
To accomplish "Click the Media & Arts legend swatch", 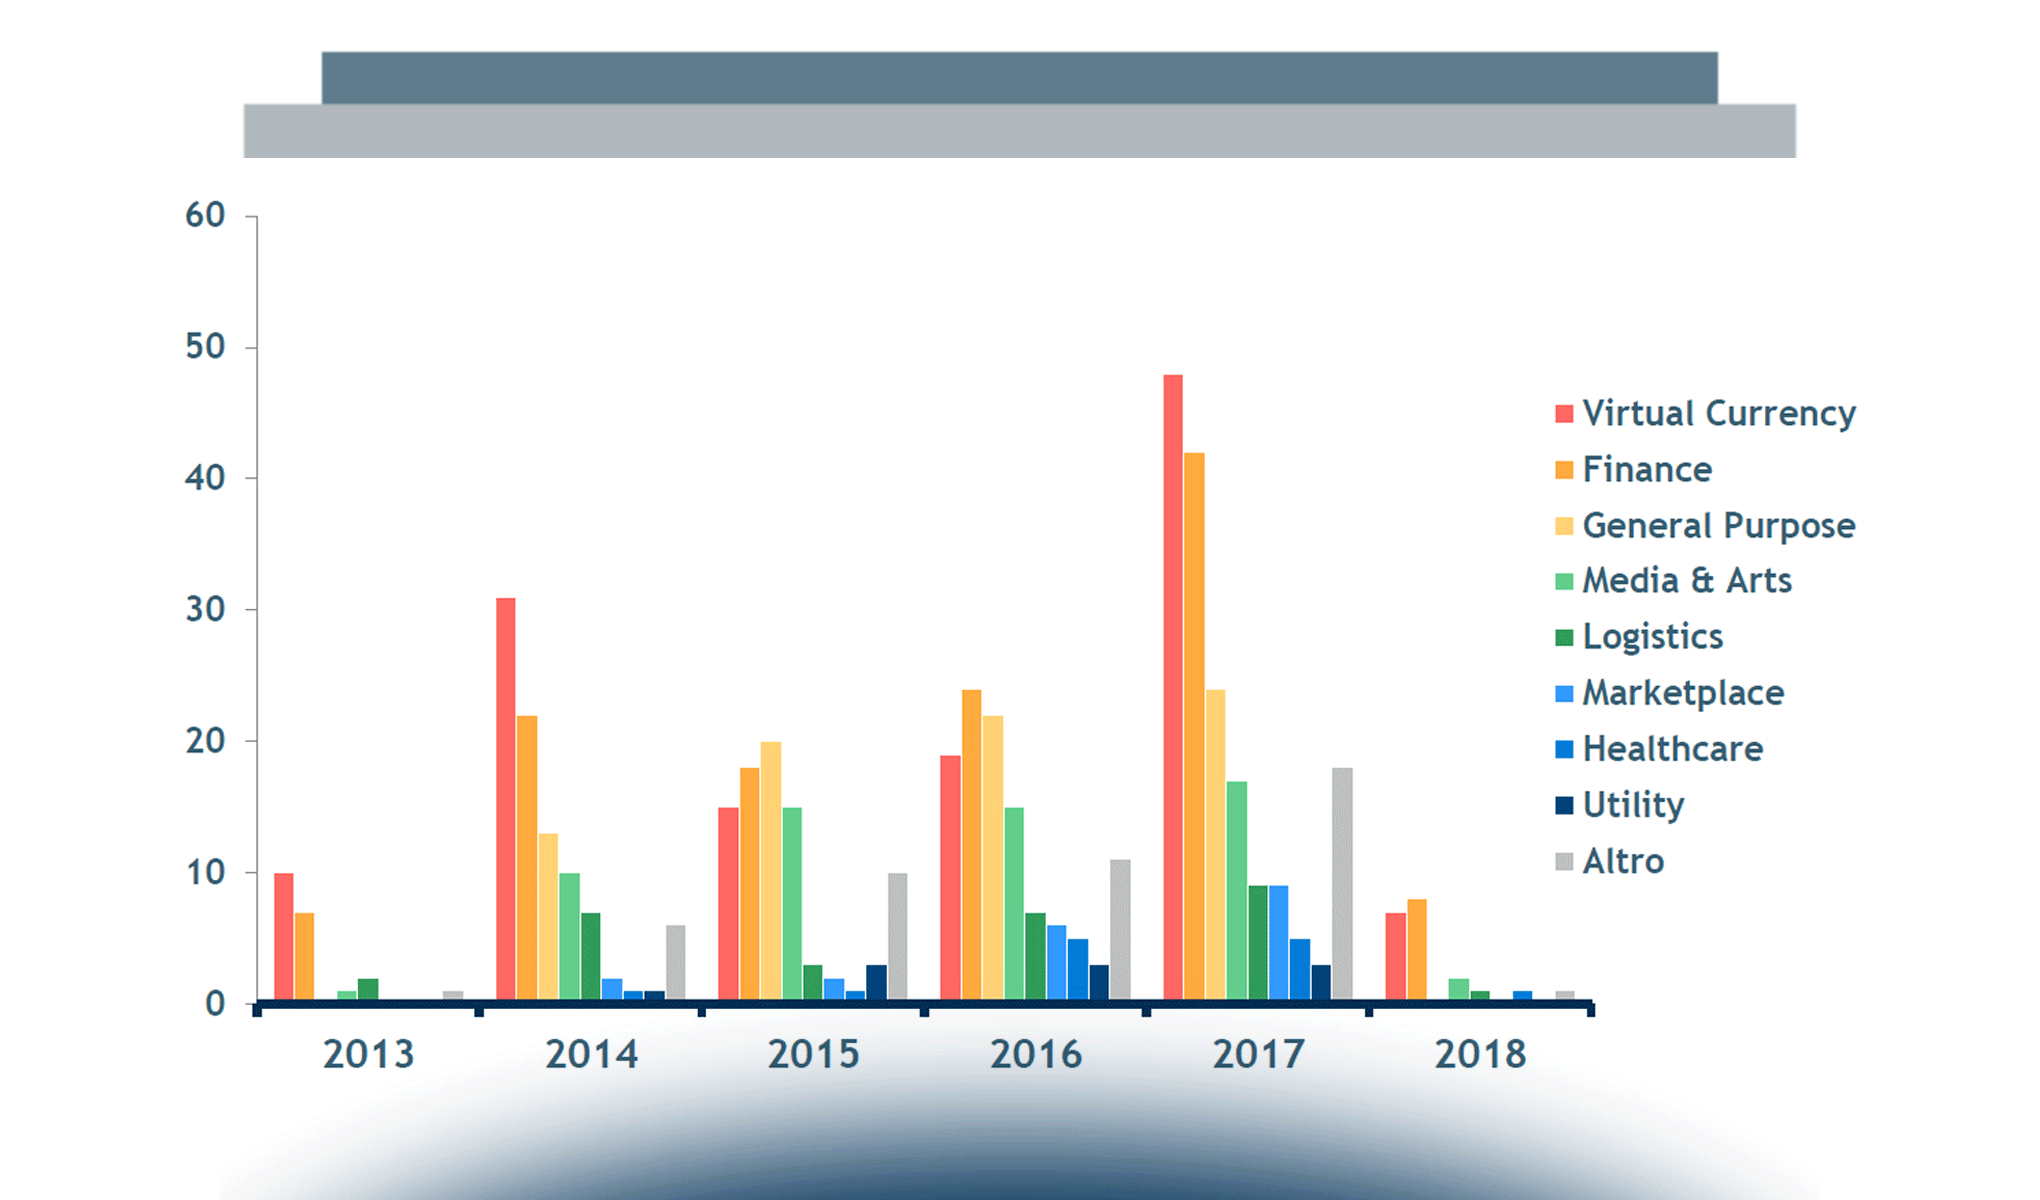I will pos(1564,581).
